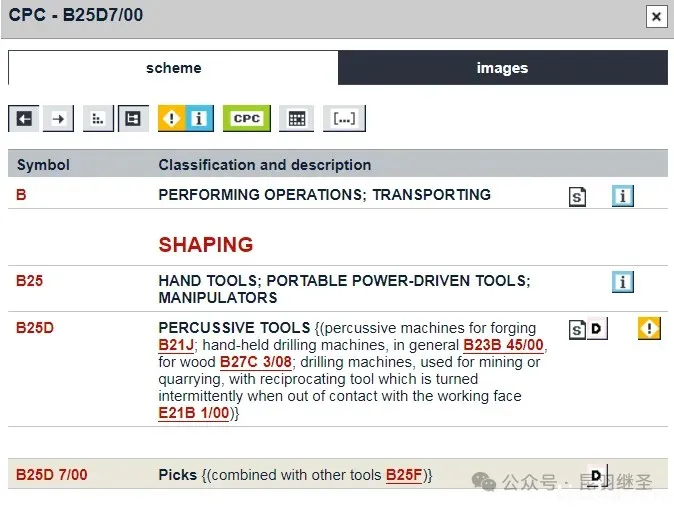Switch to the scheme tab
674x509 pixels.
pyautogui.click(x=173, y=68)
